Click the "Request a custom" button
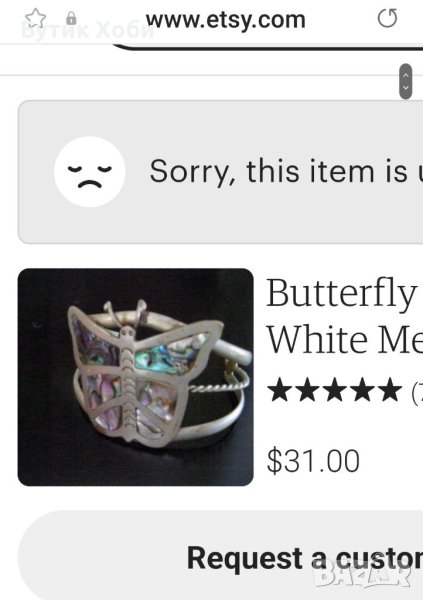Image resolution: width=423 pixels, height=600 pixels. (220, 556)
